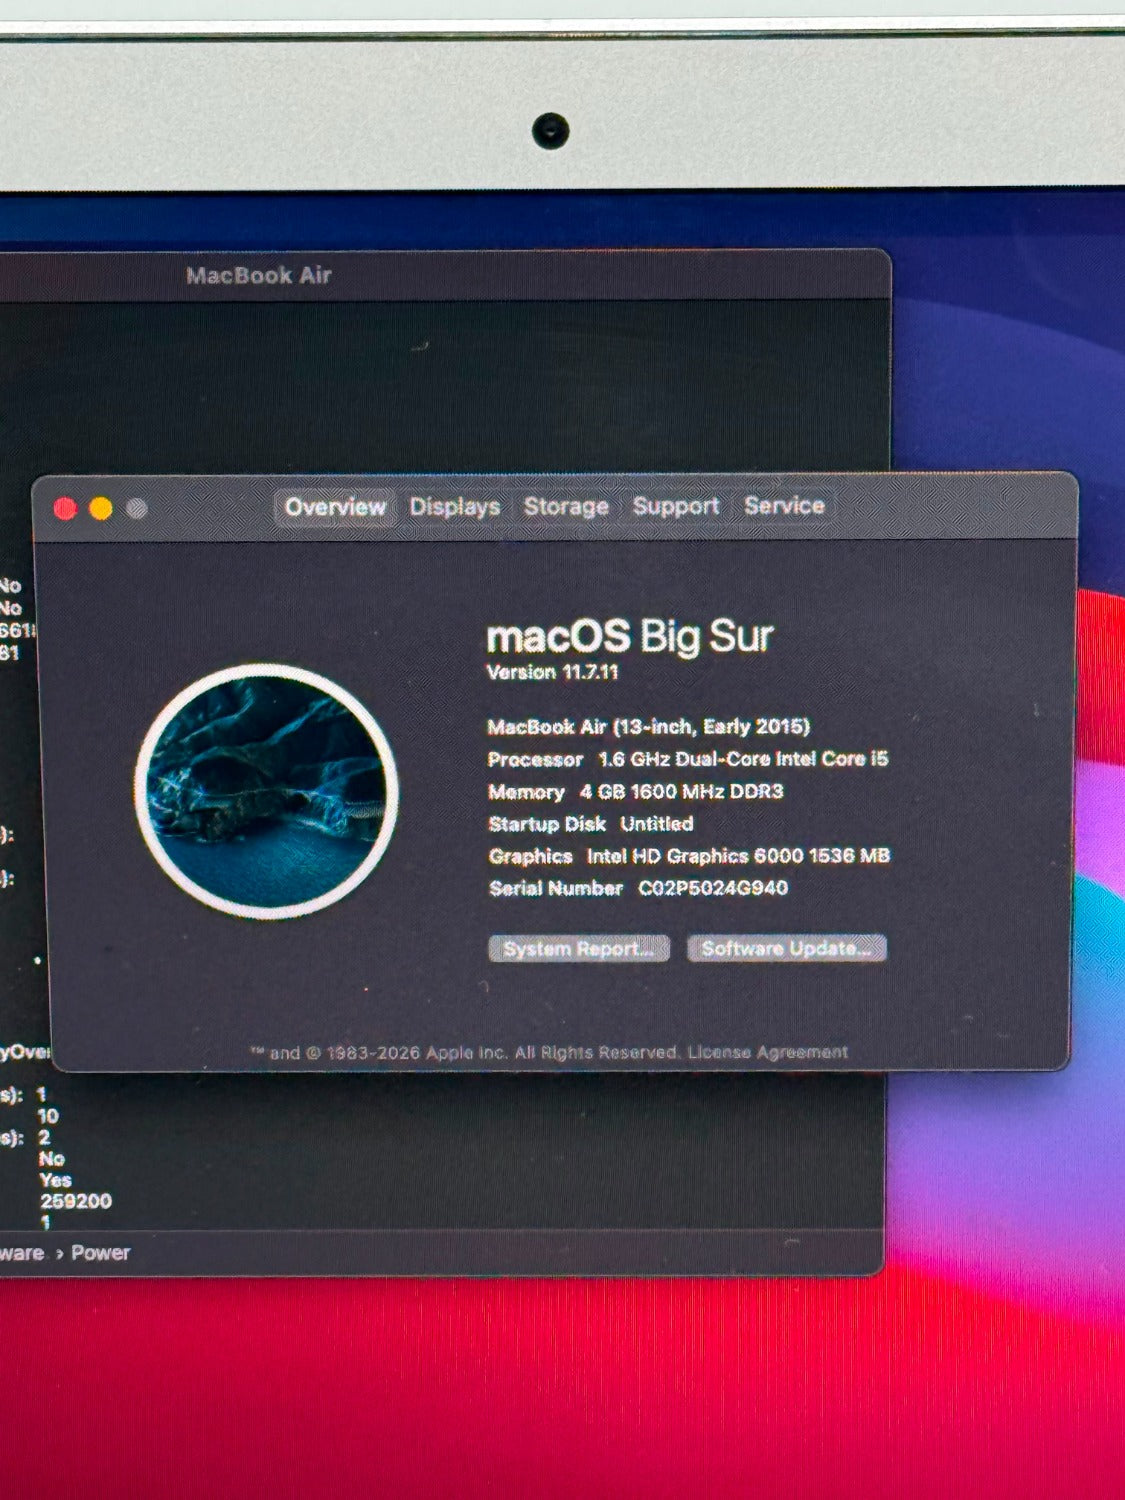Click the System Report button
The image size is (1125, 1500).
tap(579, 949)
